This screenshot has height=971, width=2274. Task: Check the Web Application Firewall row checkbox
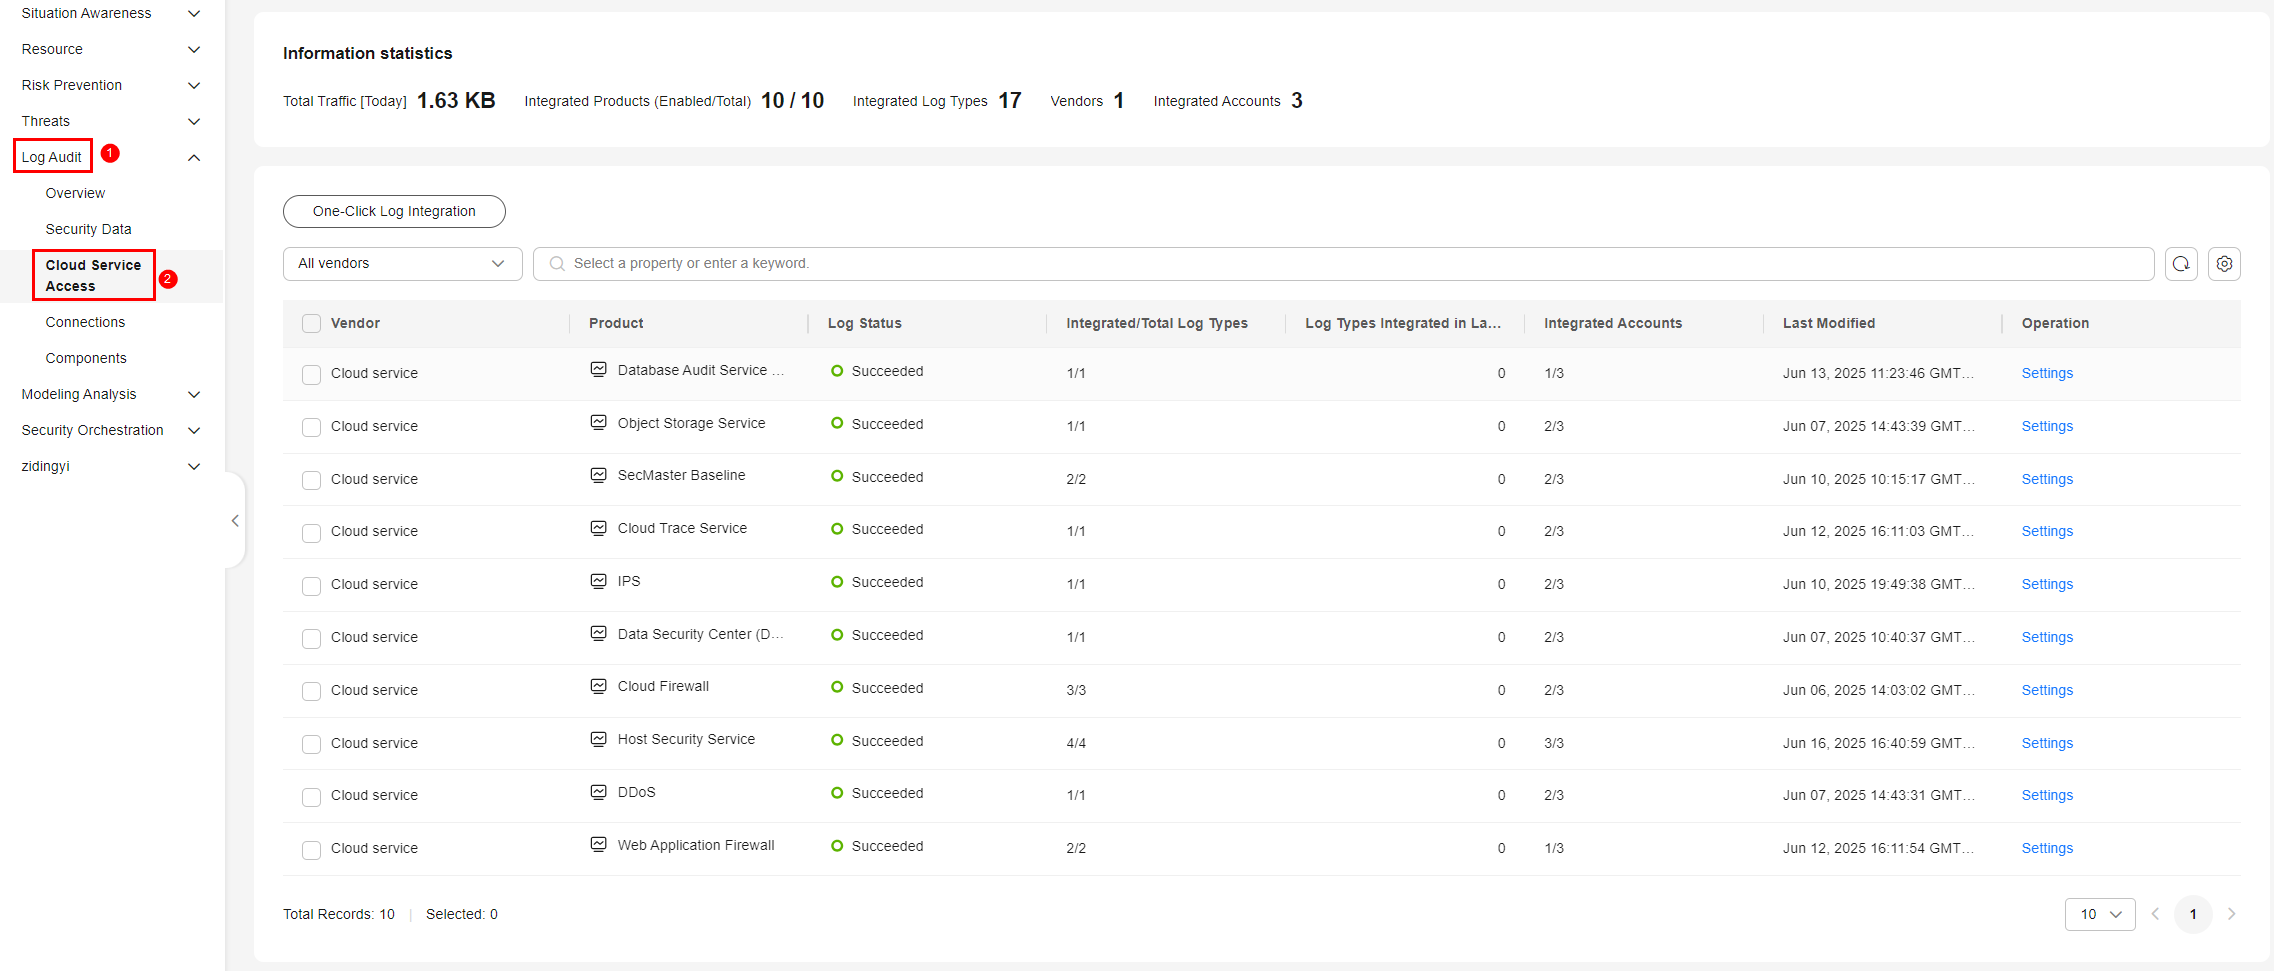point(311,849)
